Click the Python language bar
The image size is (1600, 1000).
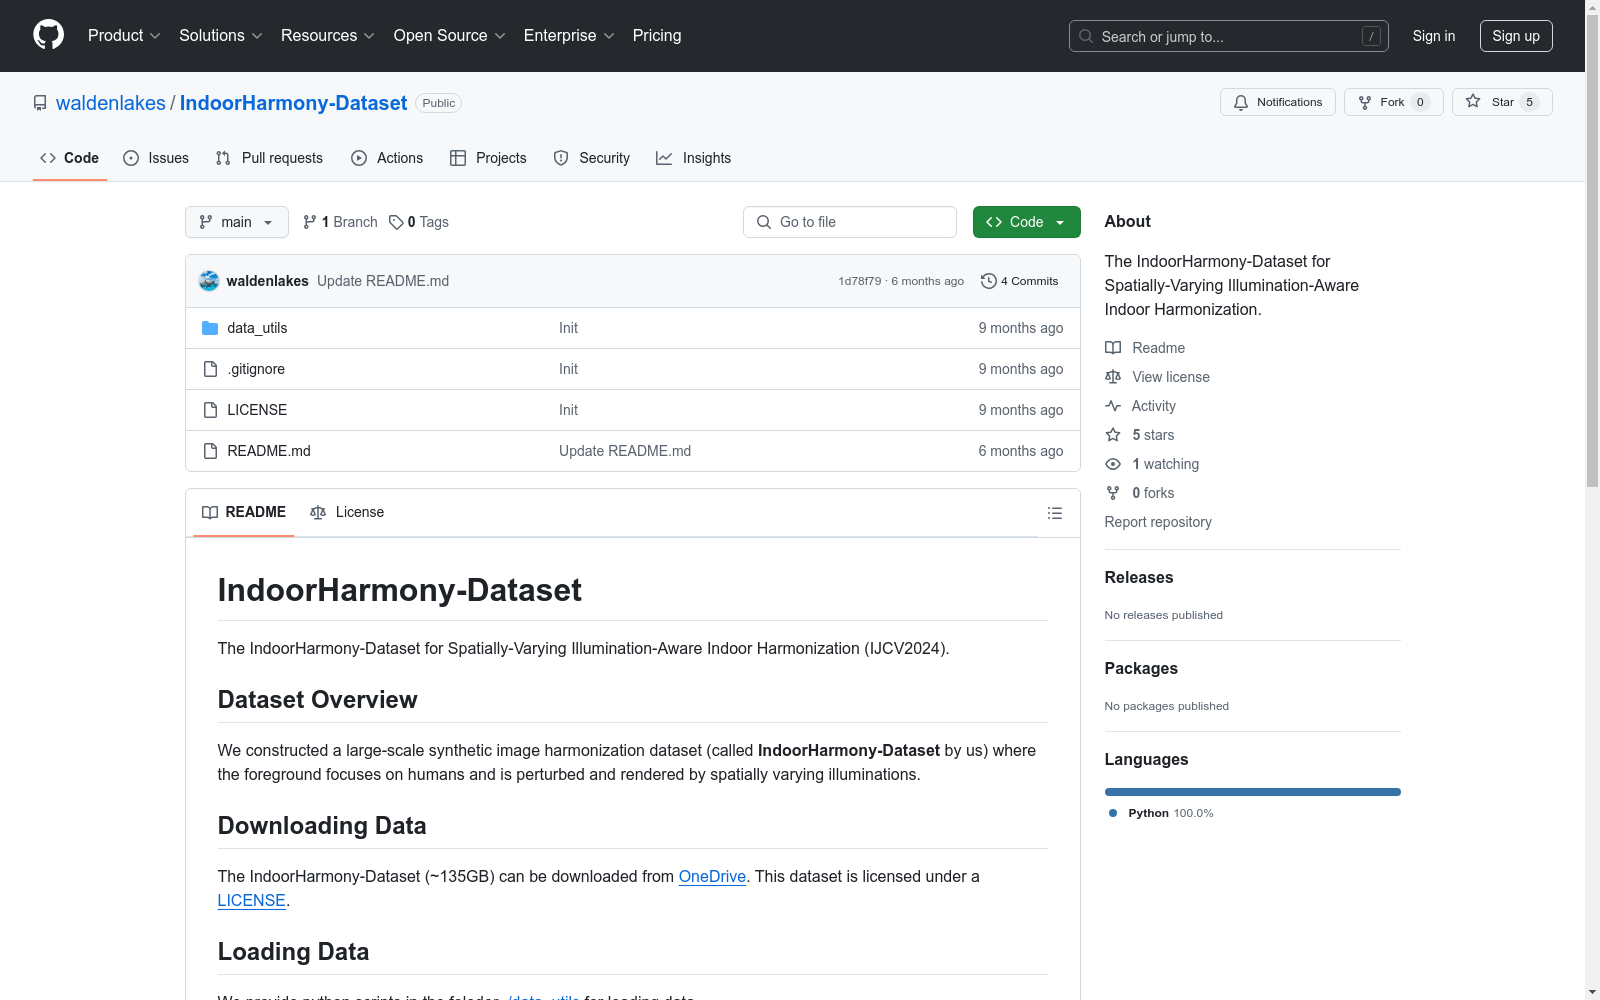point(1253,792)
